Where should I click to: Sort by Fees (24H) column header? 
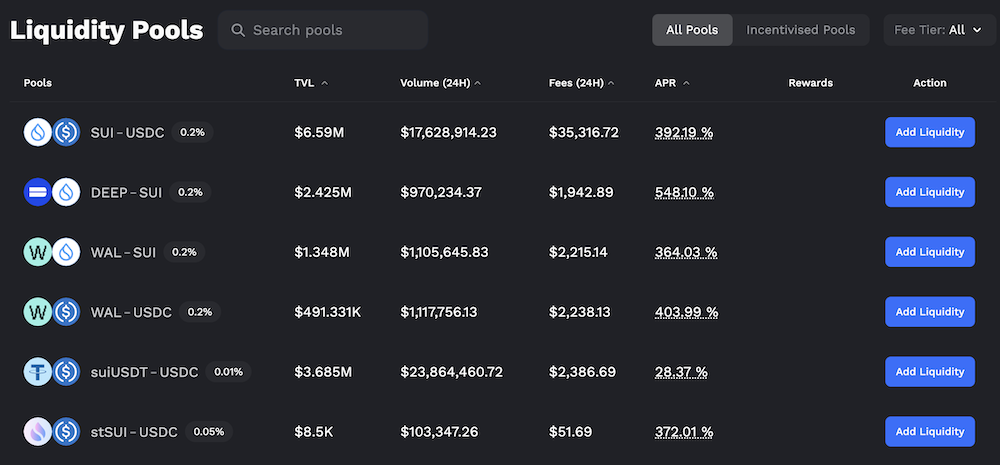click(582, 83)
